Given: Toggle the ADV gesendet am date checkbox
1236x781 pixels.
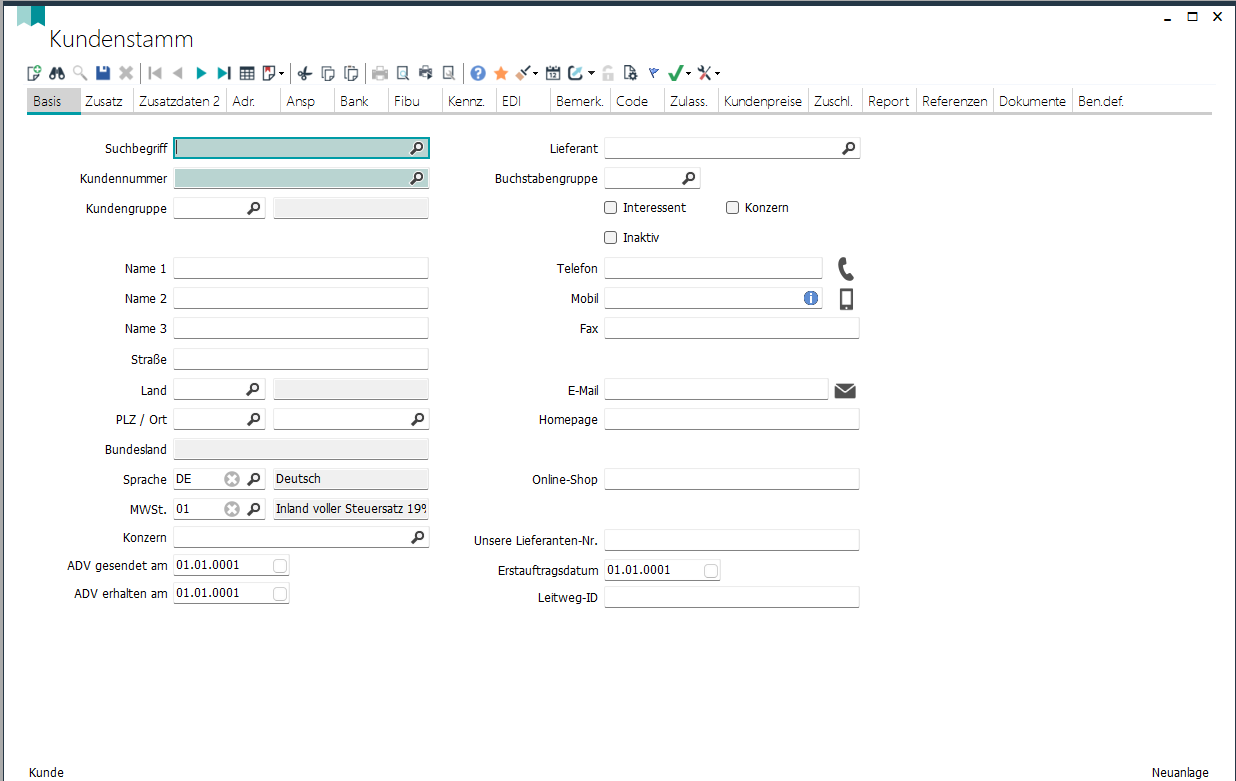Looking at the screenshot, I should (x=280, y=566).
